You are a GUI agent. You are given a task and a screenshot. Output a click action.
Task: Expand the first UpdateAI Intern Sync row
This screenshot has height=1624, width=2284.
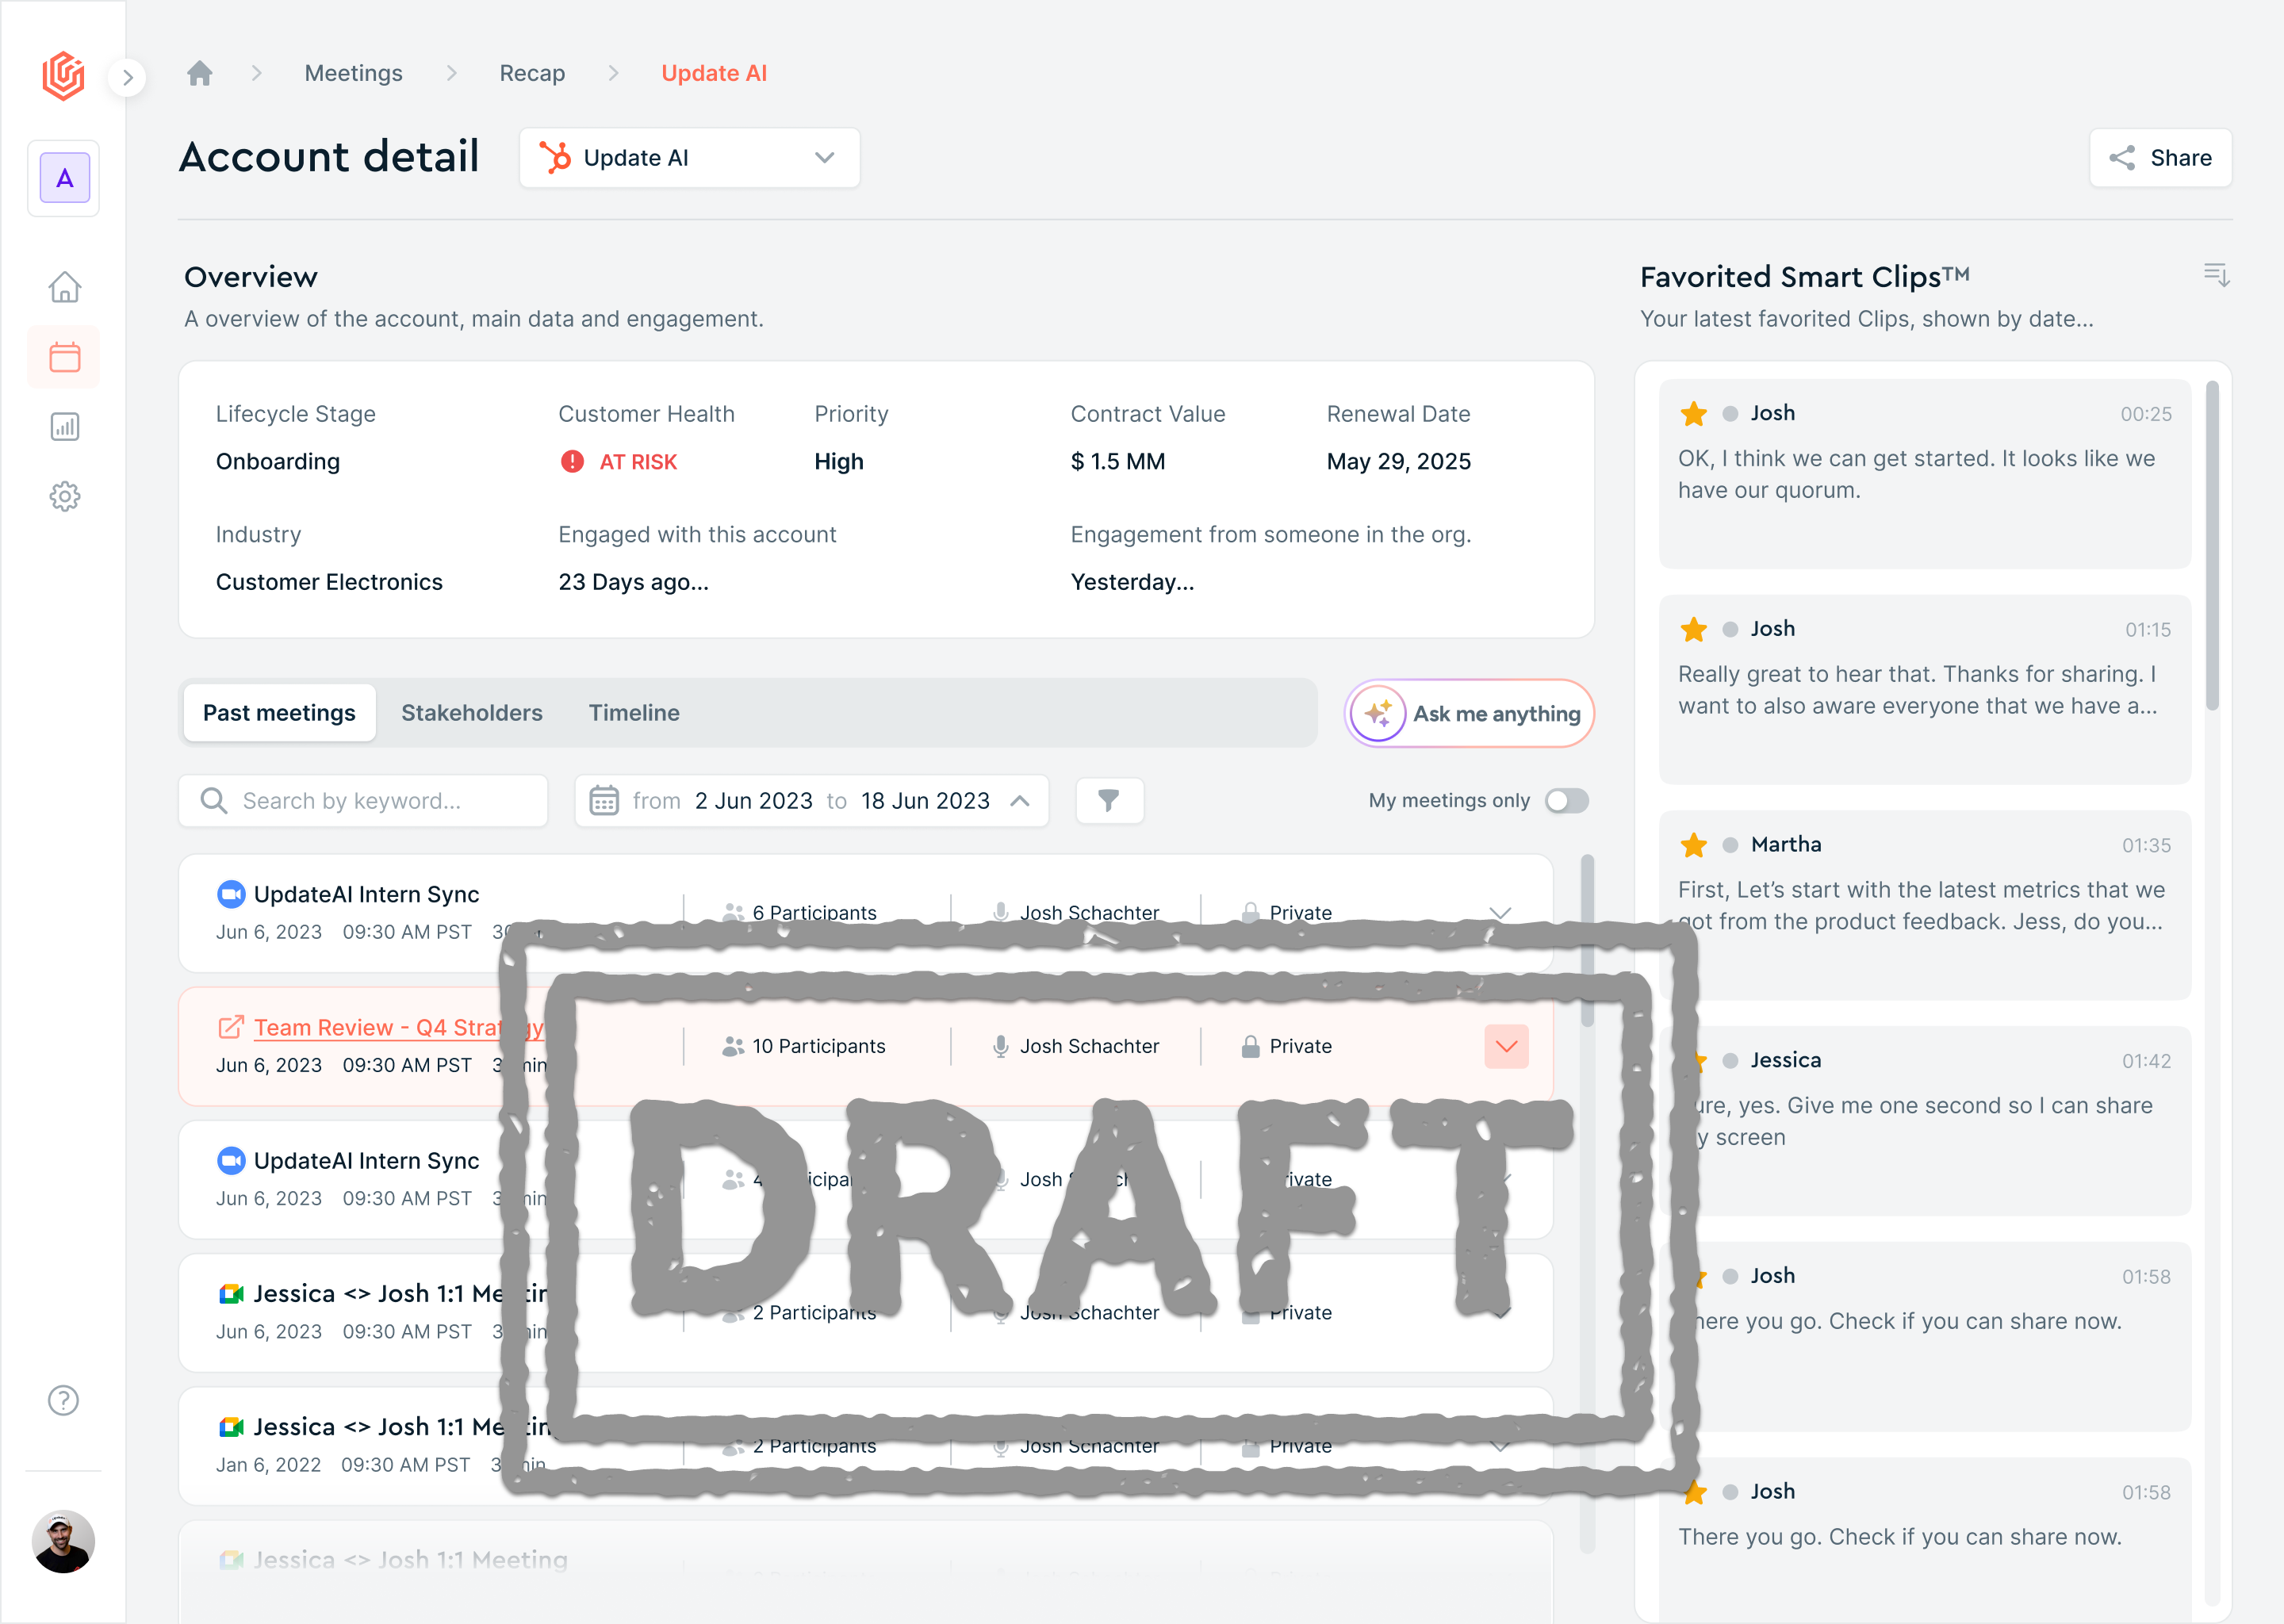click(1499, 912)
